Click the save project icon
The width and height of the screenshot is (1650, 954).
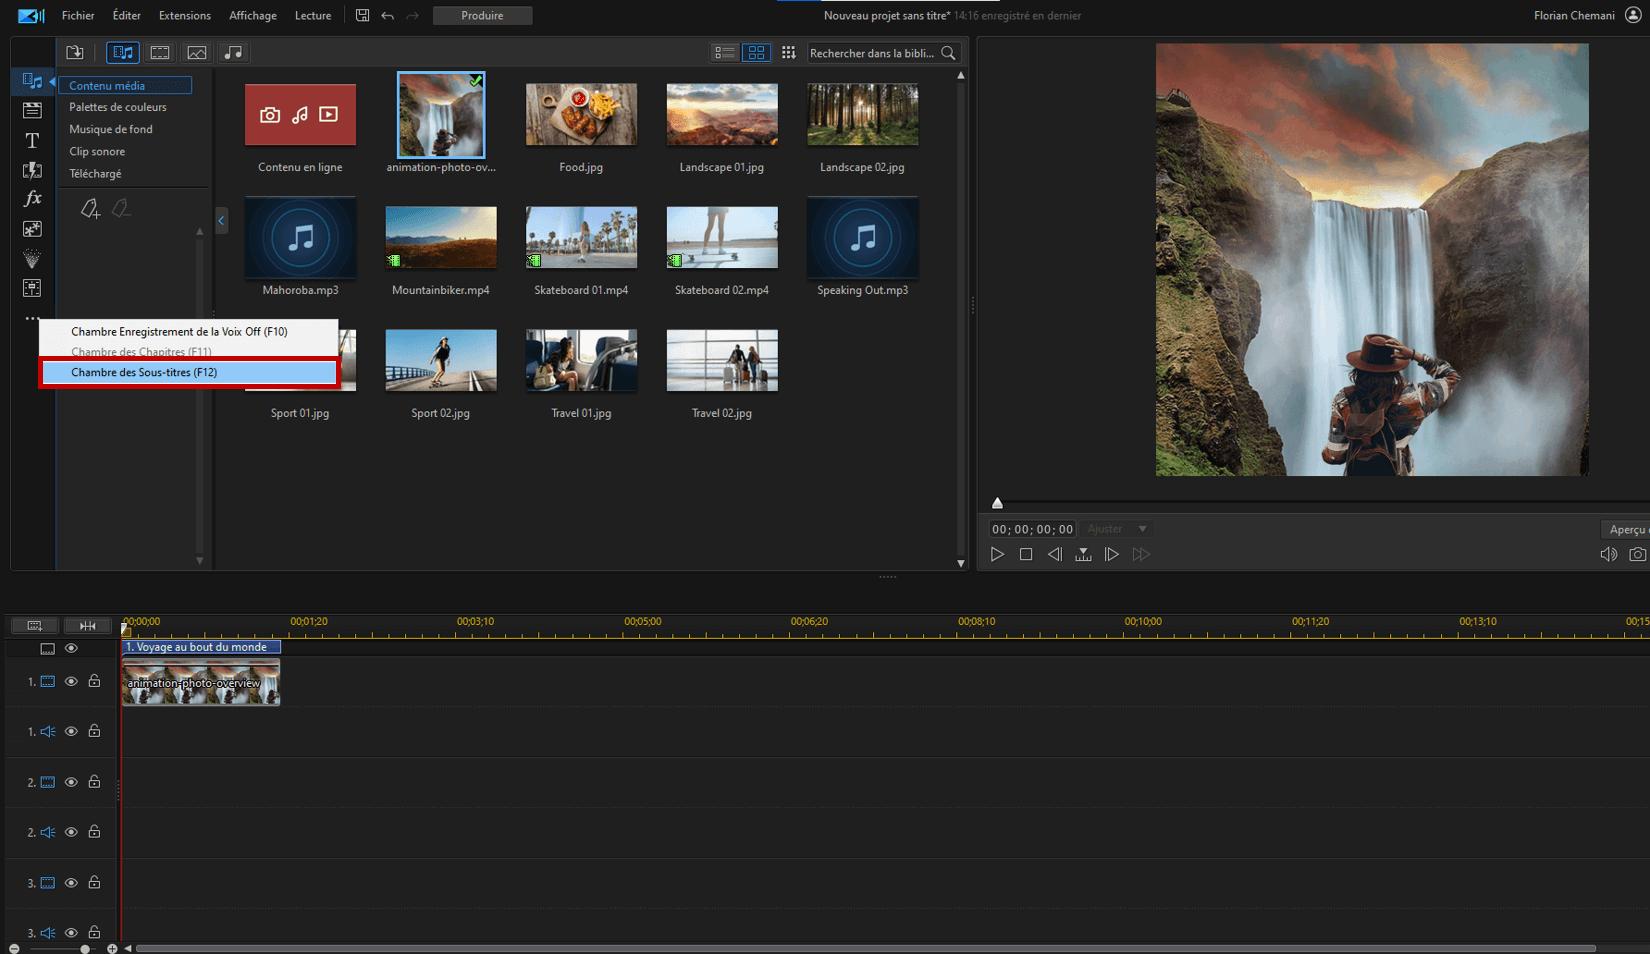(x=362, y=15)
